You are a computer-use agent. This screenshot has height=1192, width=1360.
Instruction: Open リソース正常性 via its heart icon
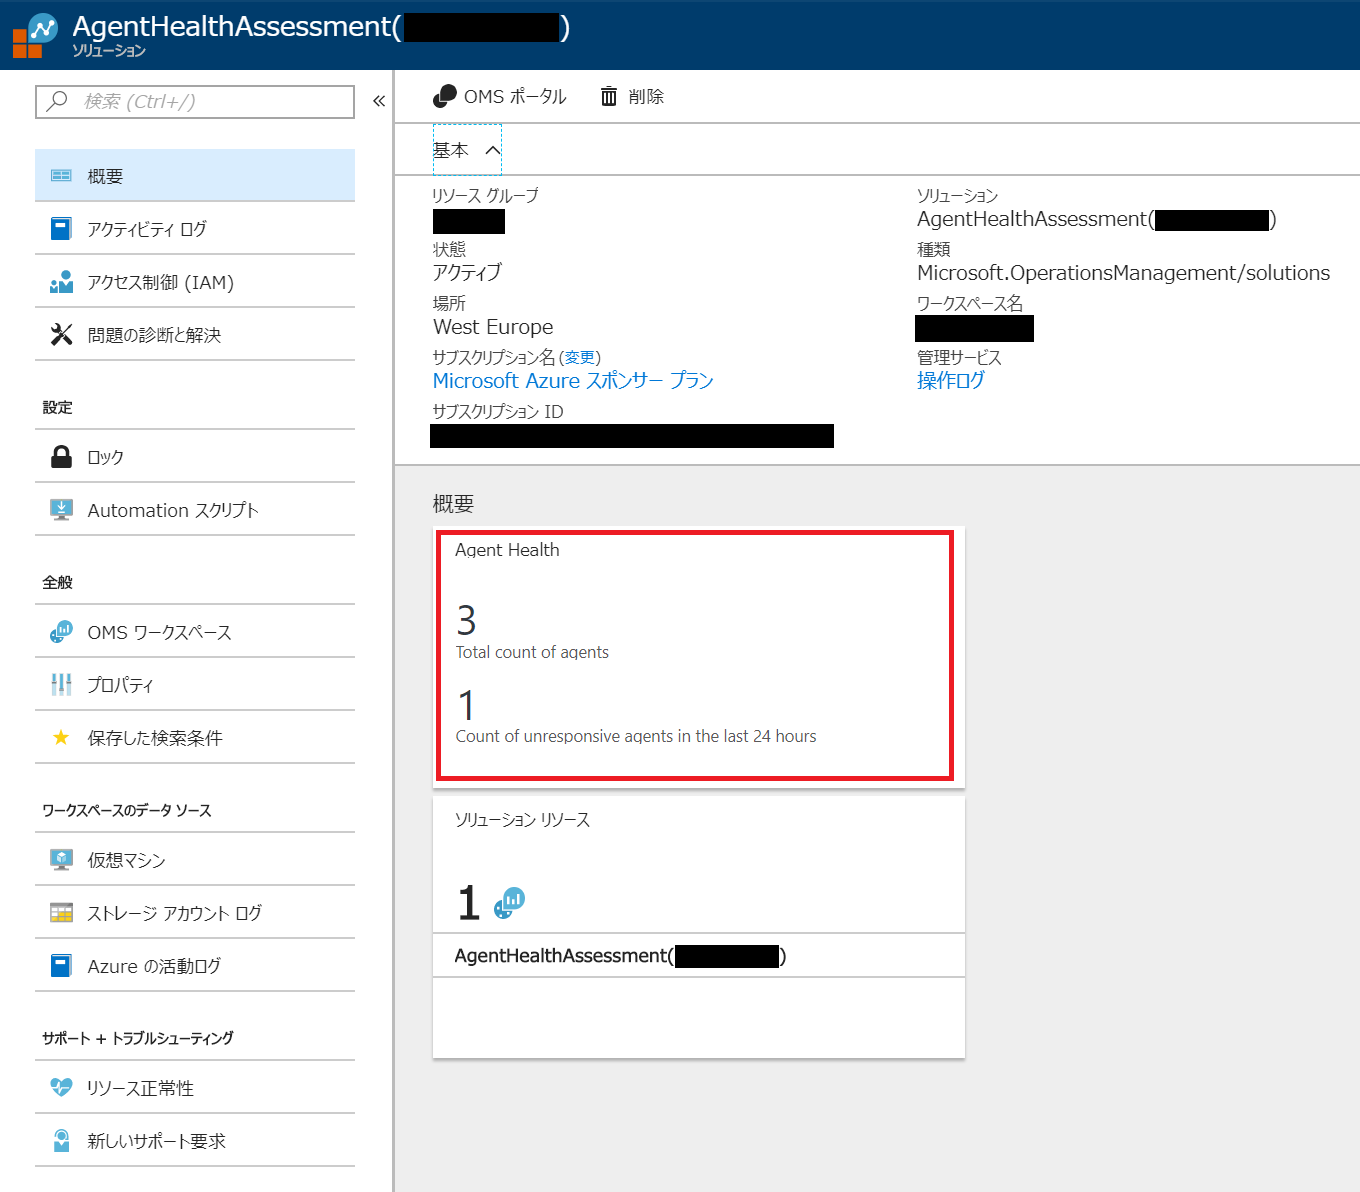[61, 1087]
